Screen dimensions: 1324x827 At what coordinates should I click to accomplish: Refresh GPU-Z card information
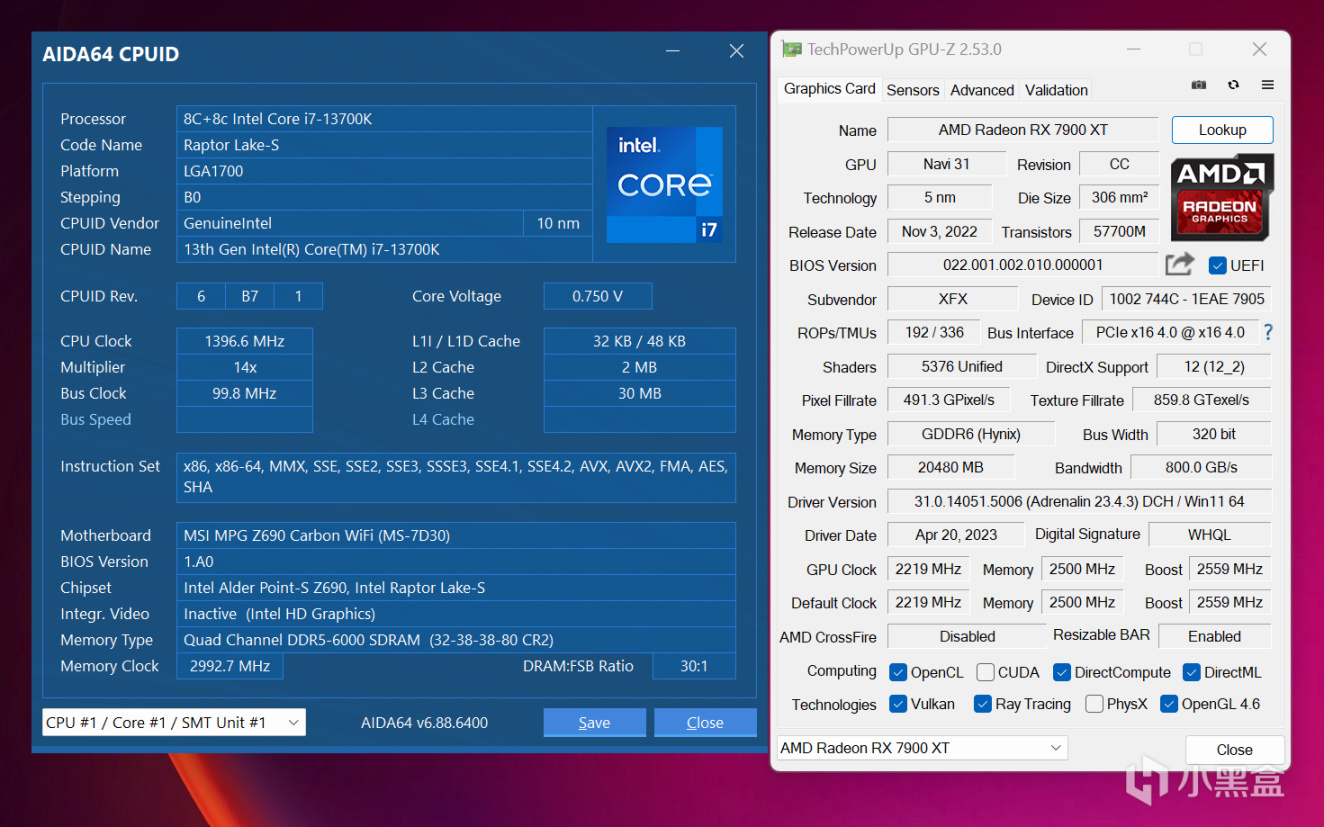[1233, 86]
